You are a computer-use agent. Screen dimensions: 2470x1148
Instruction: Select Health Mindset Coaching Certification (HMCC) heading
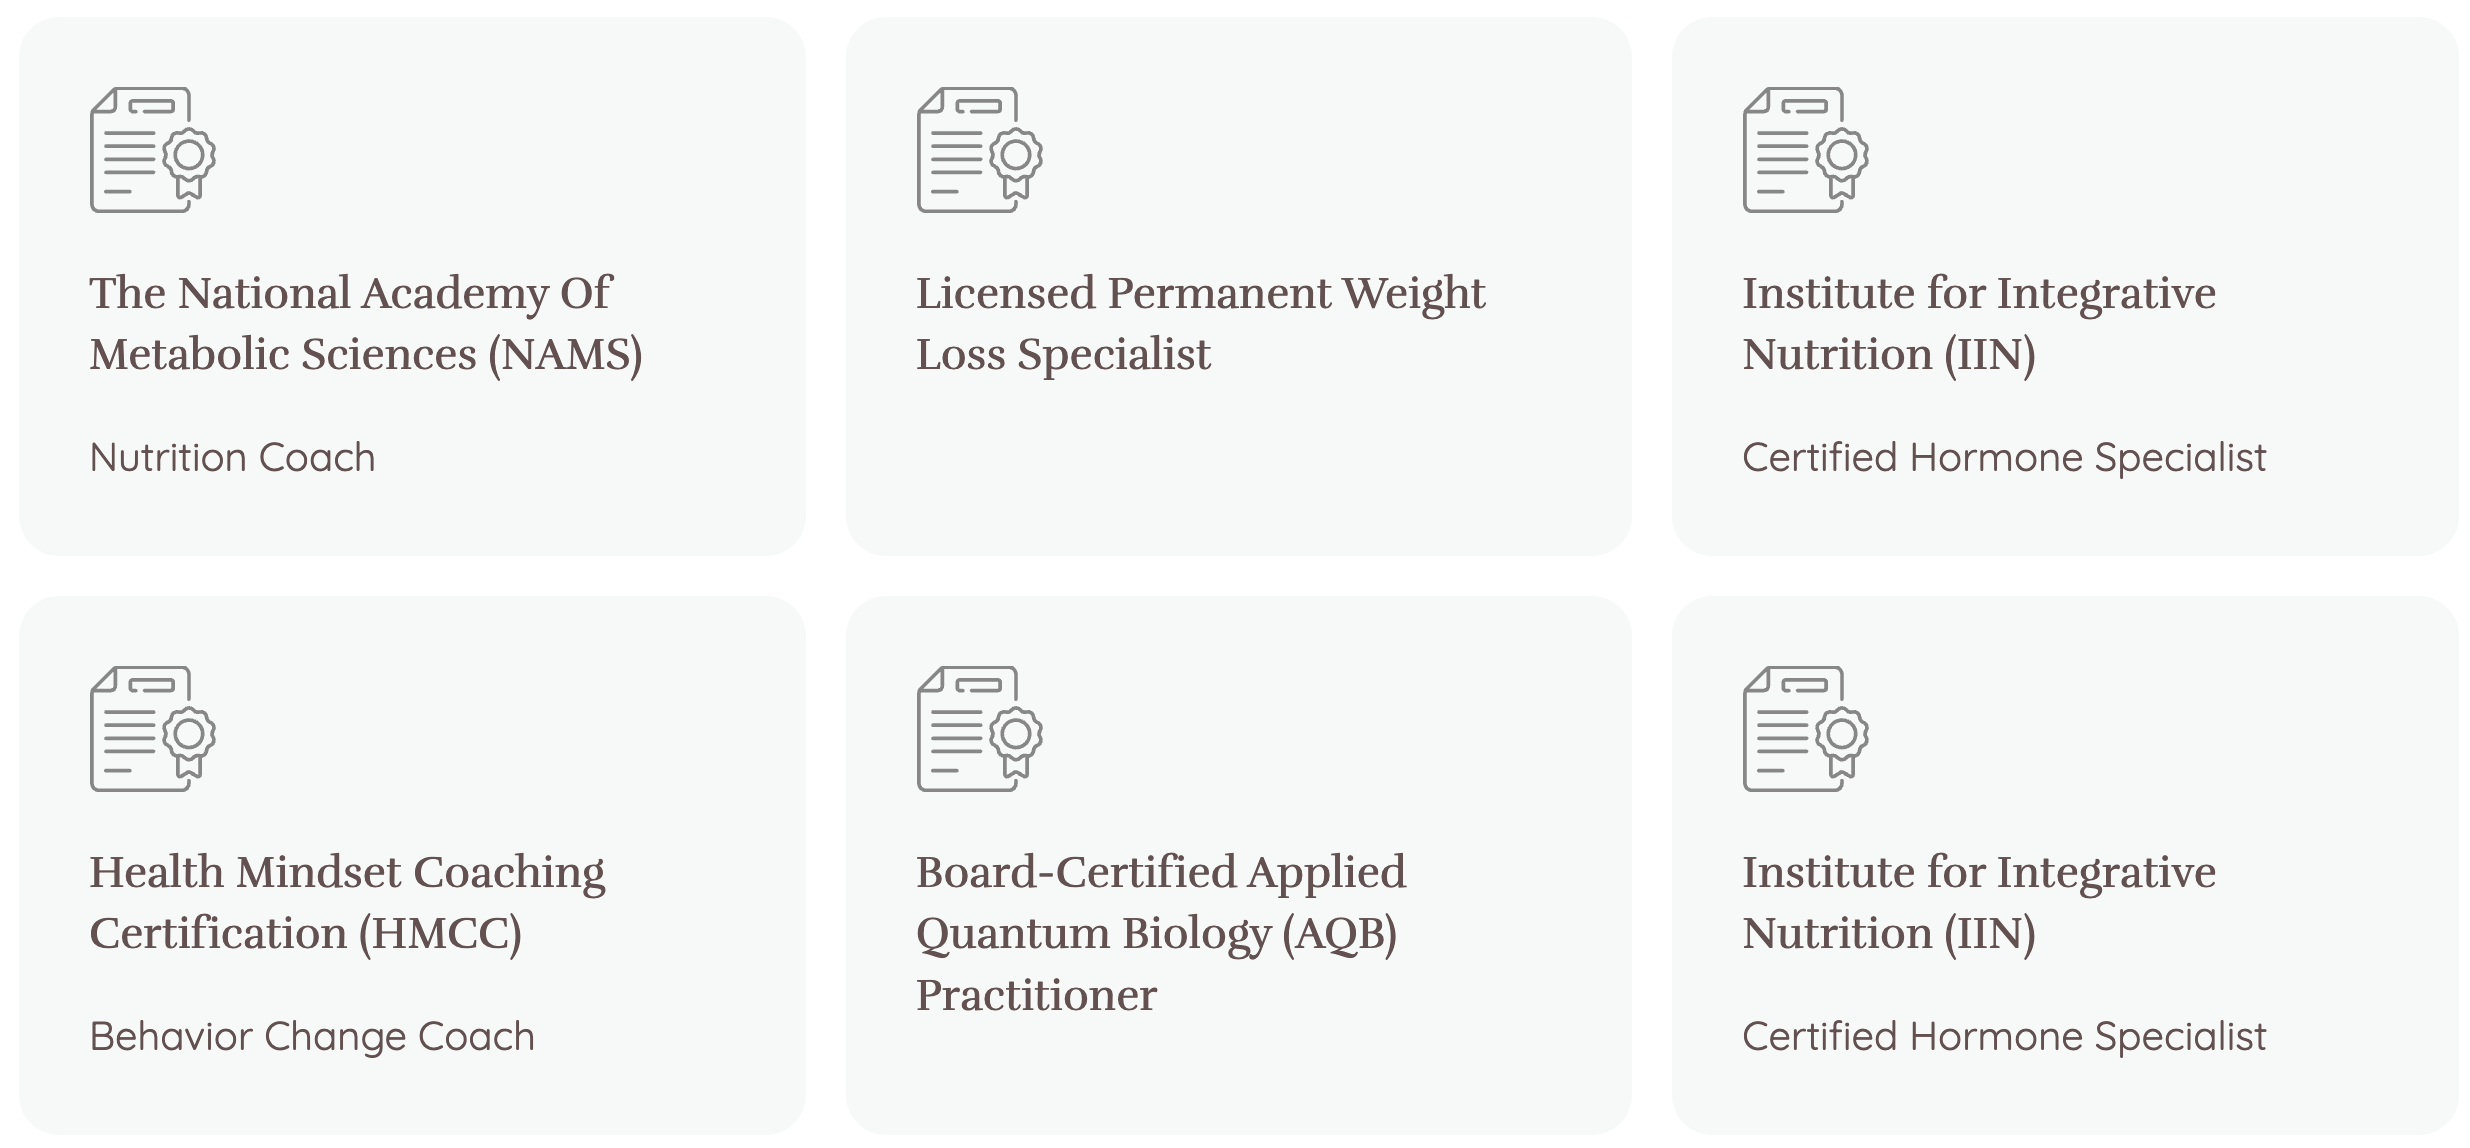pyautogui.click(x=347, y=903)
